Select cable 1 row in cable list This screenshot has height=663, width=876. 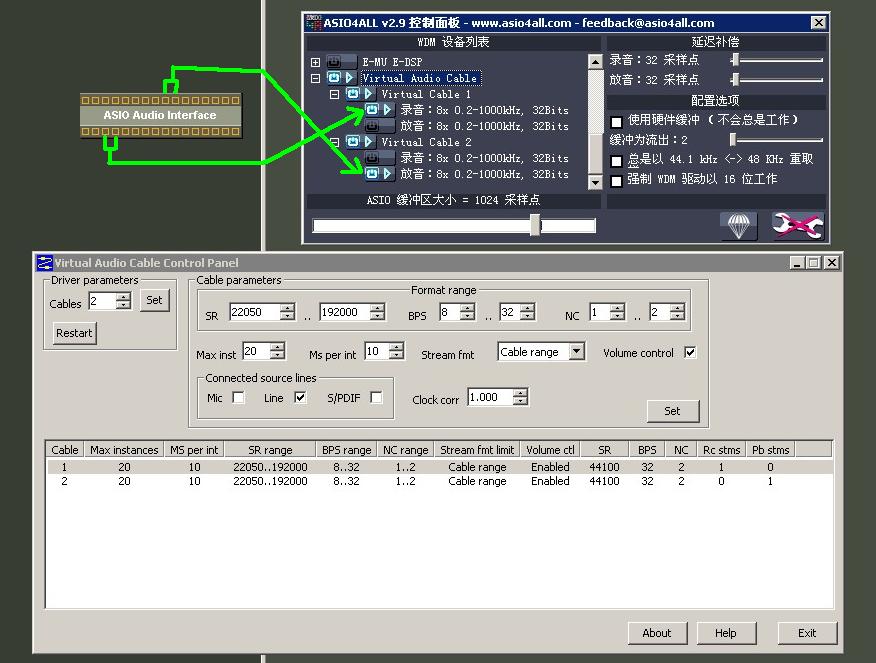[439, 467]
